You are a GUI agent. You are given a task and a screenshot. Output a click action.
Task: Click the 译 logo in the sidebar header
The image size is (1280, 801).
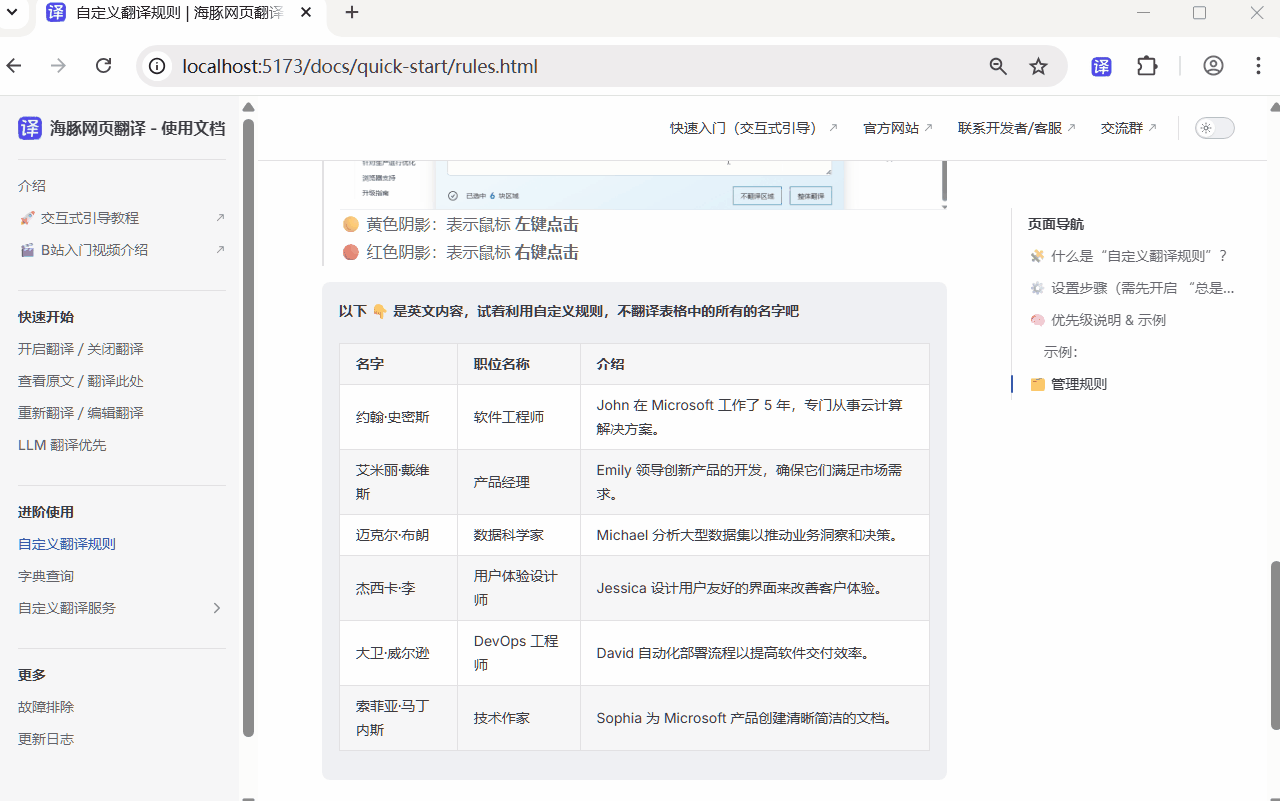[x=29, y=128]
